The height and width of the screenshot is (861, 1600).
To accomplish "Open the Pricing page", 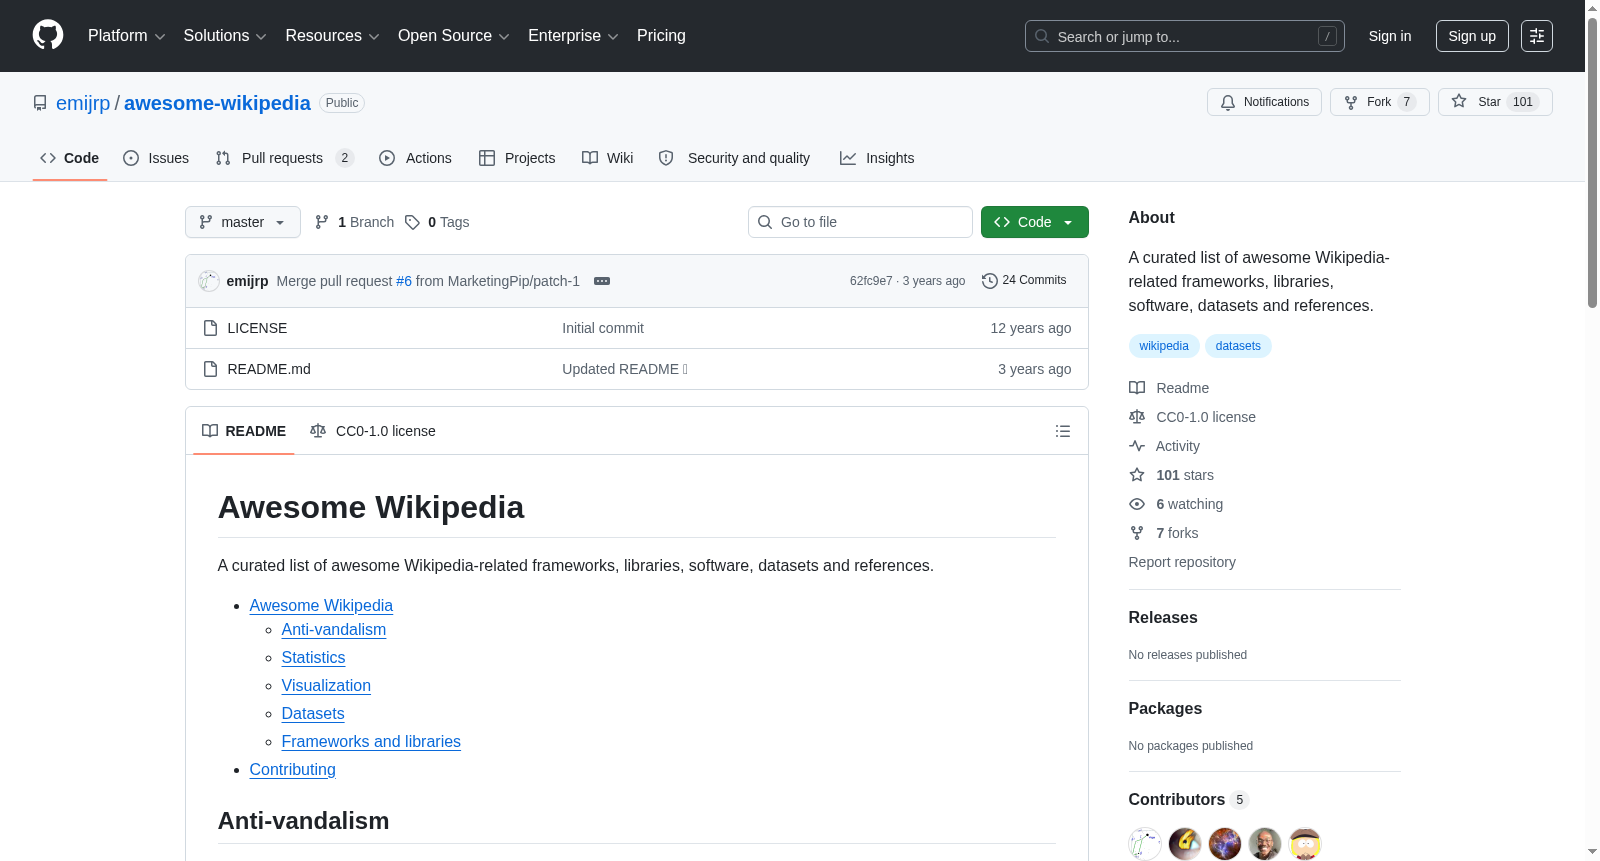I will (661, 36).
